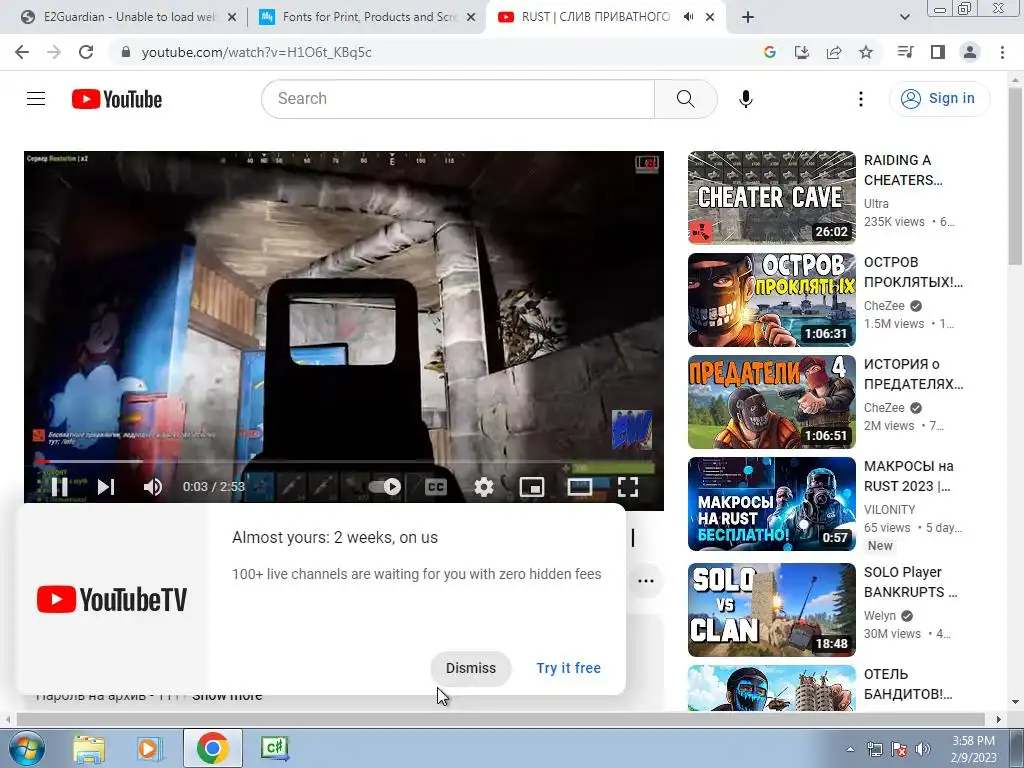Close the RUST YouTube tab
The height and width of the screenshot is (768, 1024).
[710, 18]
